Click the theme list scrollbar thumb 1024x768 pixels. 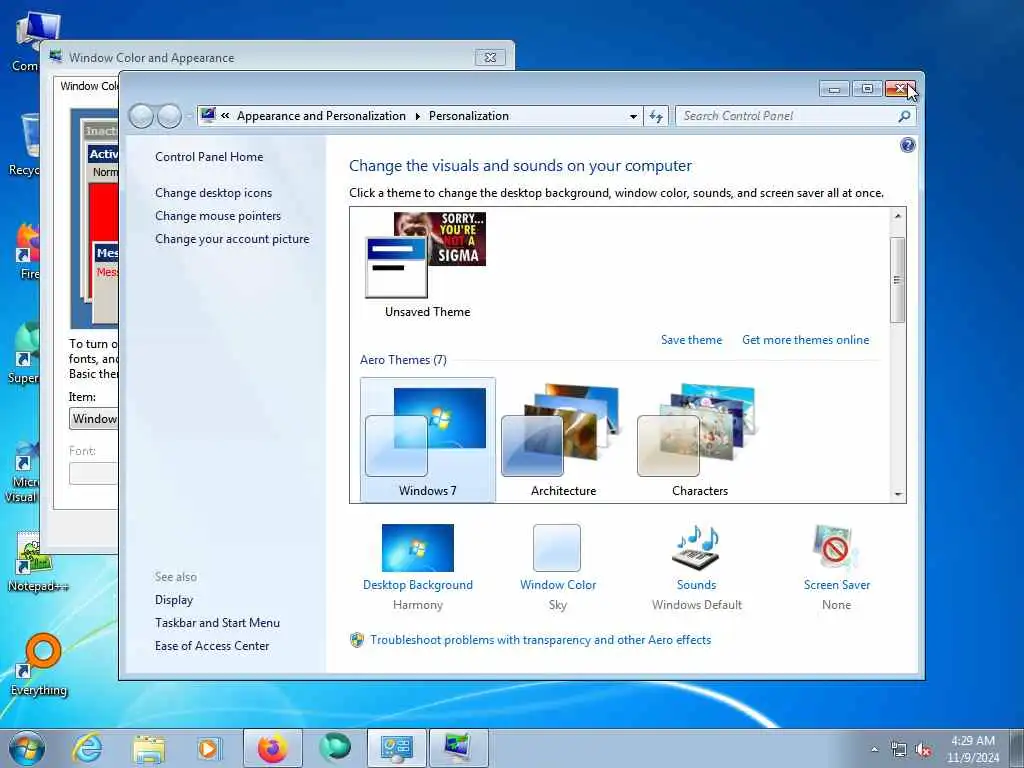898,280
